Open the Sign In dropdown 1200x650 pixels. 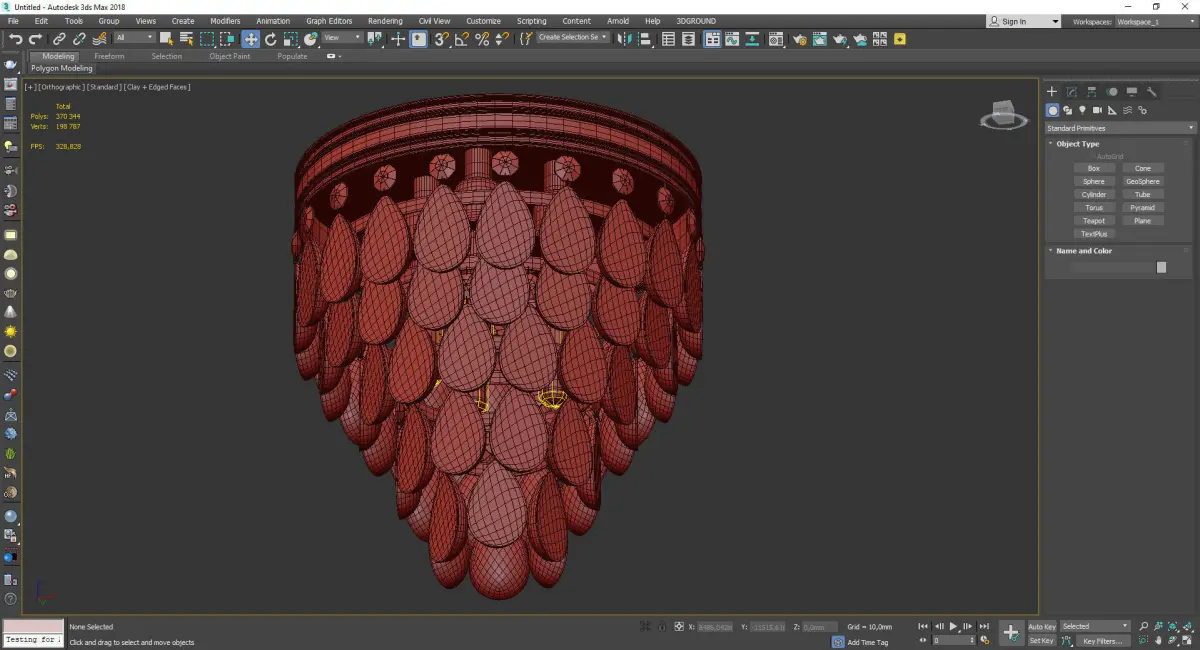click(x=1024, y=21)
